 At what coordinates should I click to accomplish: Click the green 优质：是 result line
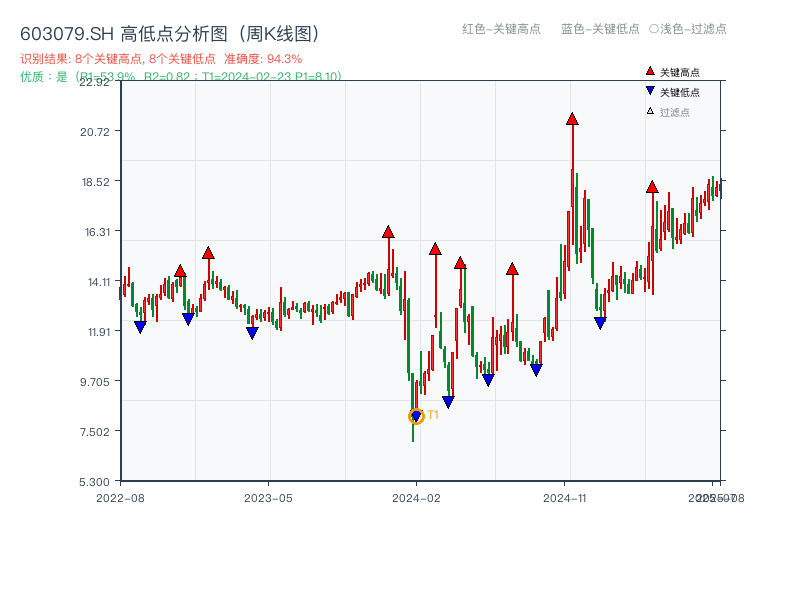click(181, 77)
